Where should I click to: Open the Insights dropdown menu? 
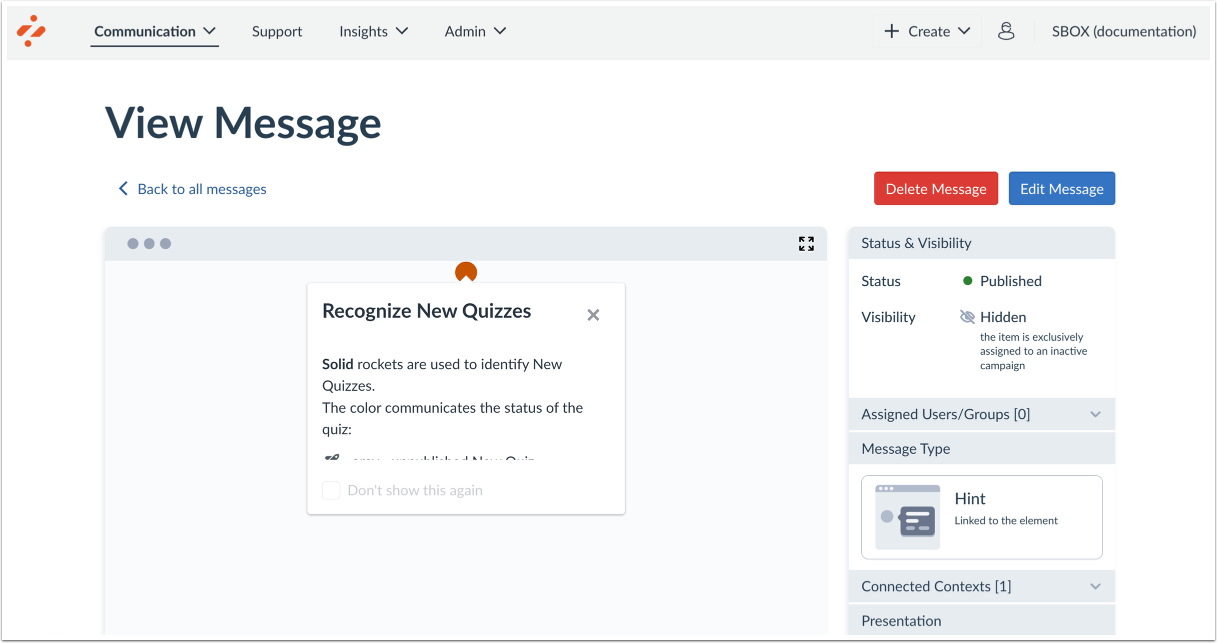pyautogui.click(x=374, y=31)
